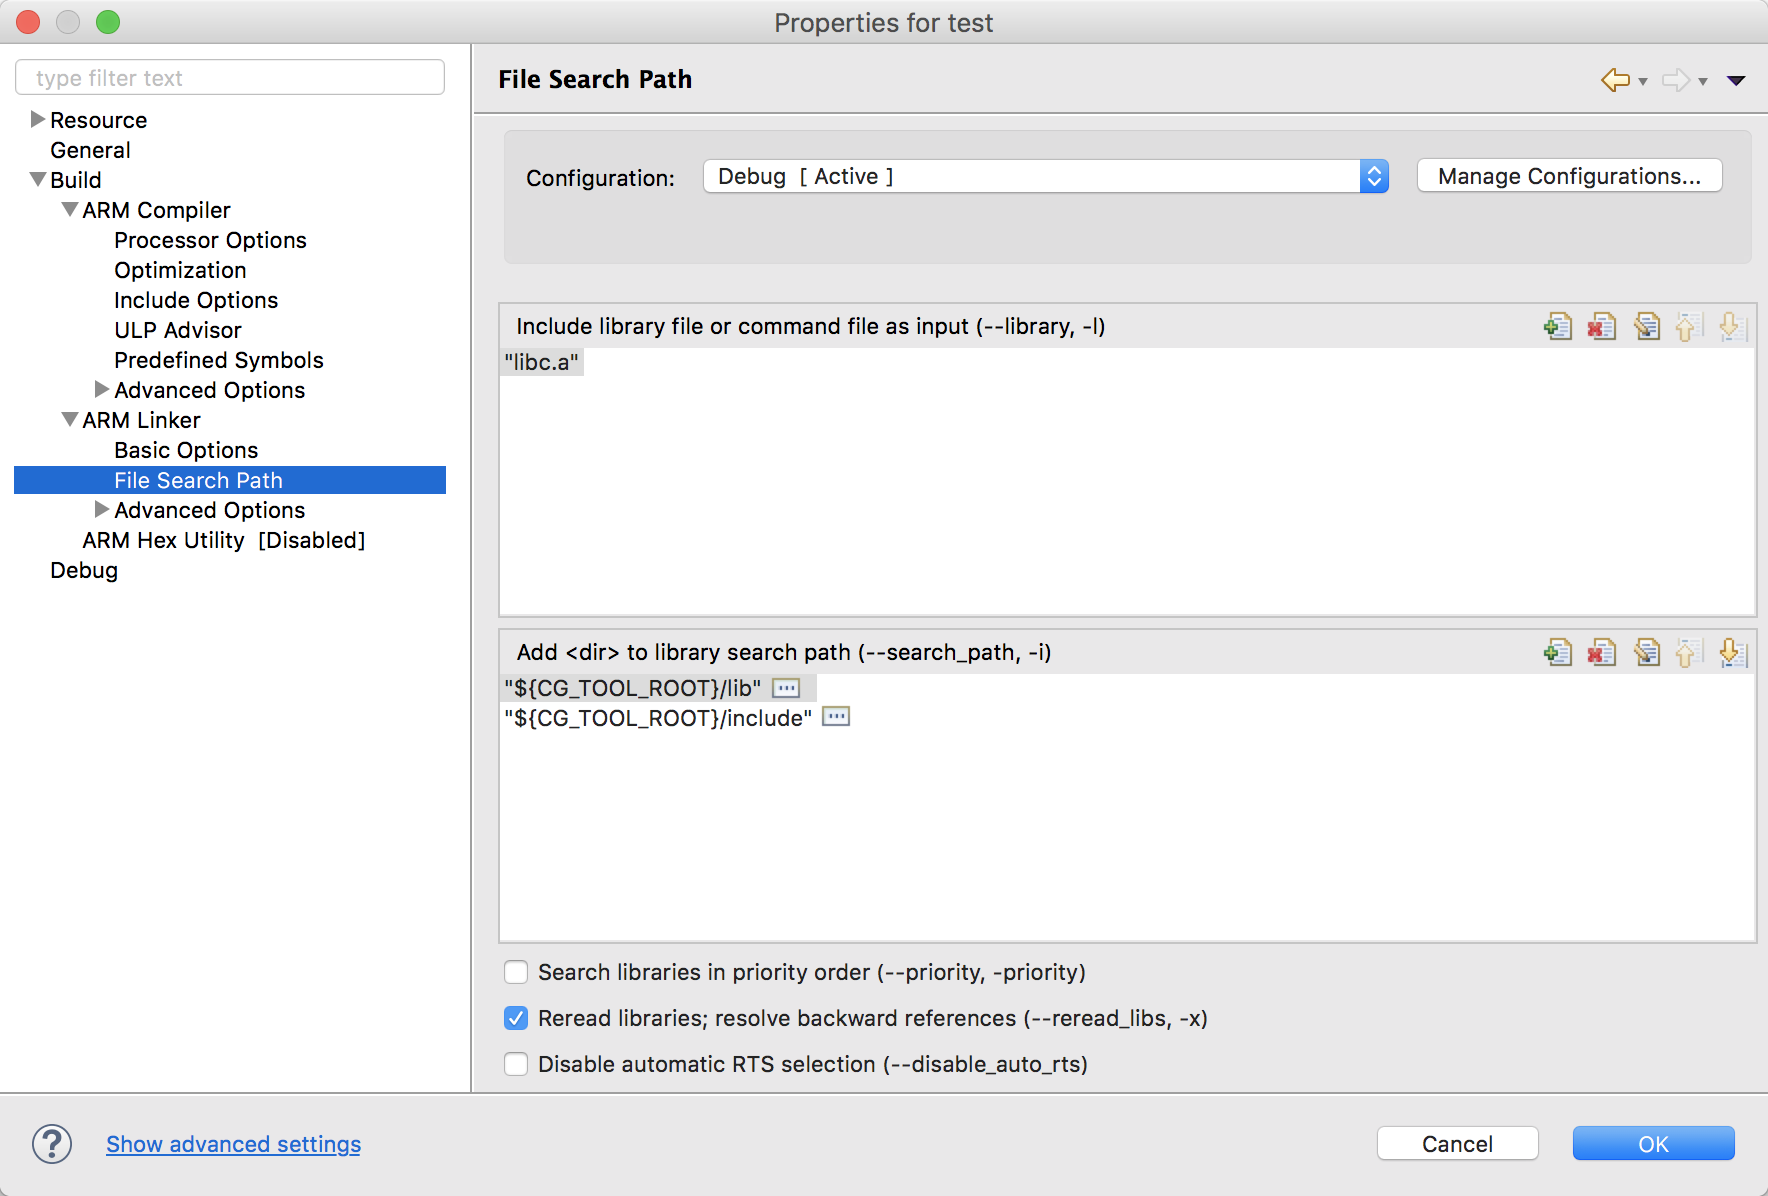The image size is (1768, 1196).
Task: Open Include Options page
Action: pyautogui.click(x=196, y=300)
